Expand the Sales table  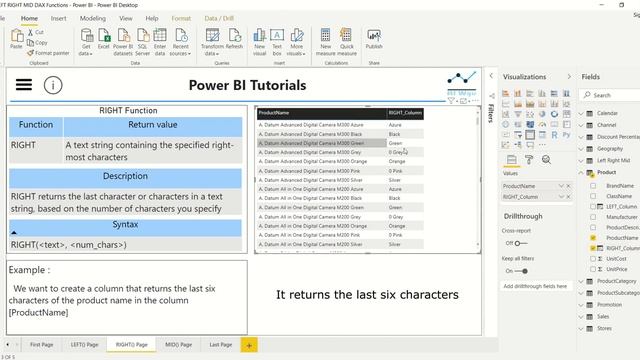point(581,316)
